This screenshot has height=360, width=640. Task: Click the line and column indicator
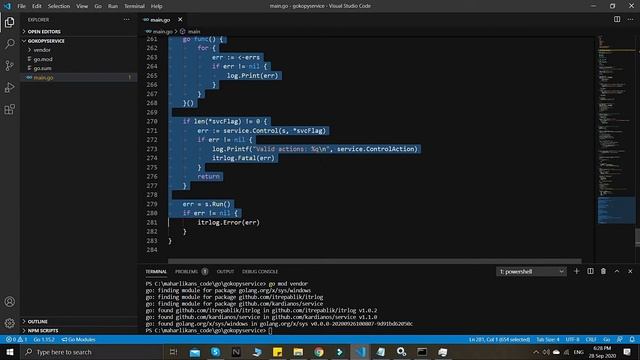point(499,340)
